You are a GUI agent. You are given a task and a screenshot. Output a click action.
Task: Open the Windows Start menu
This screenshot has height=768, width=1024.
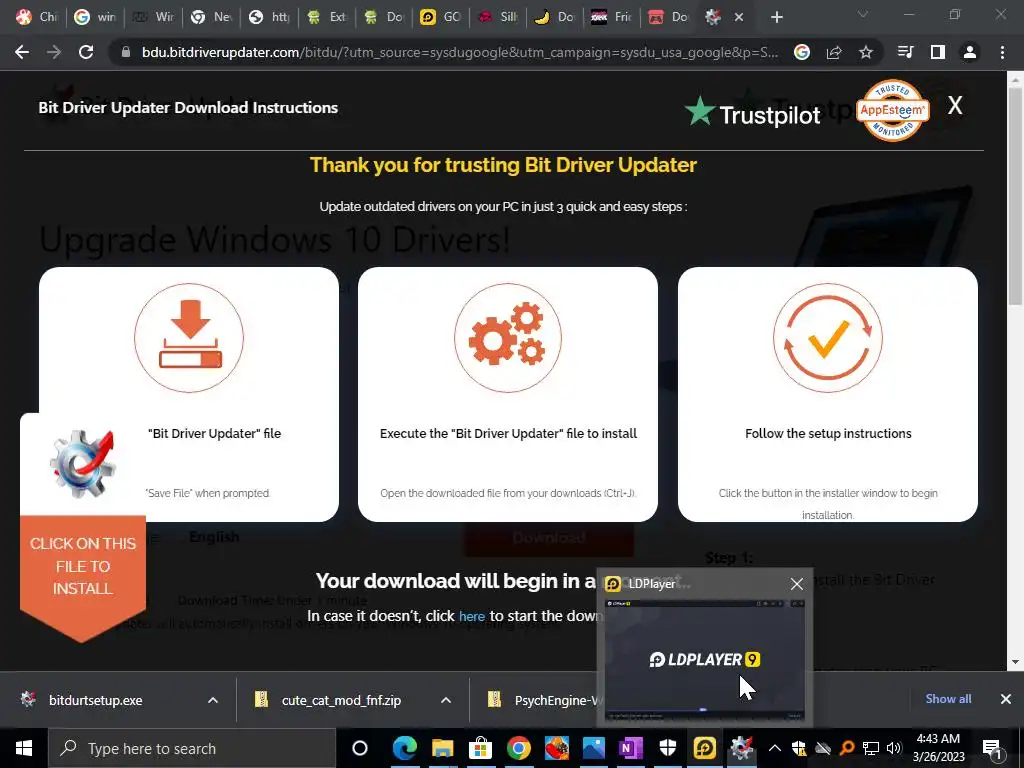(x=24, y=748)
